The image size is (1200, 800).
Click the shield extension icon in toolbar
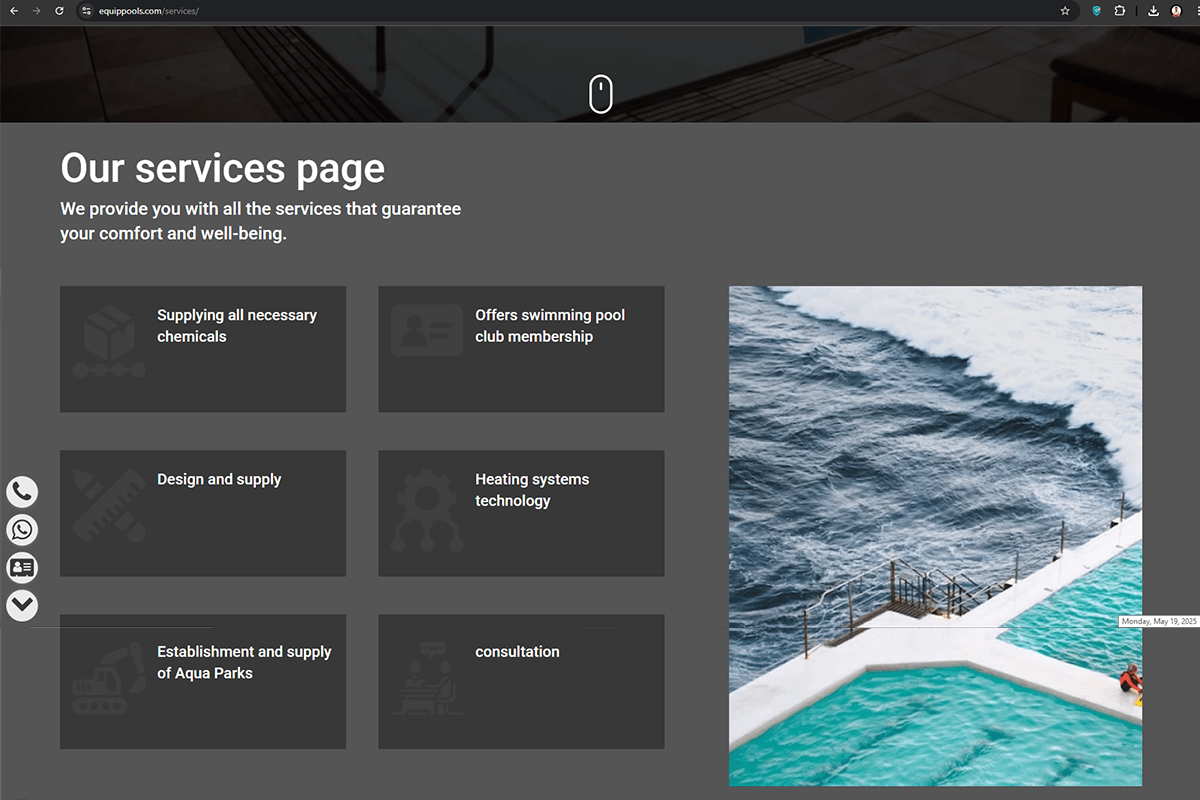click(1097, 11)
